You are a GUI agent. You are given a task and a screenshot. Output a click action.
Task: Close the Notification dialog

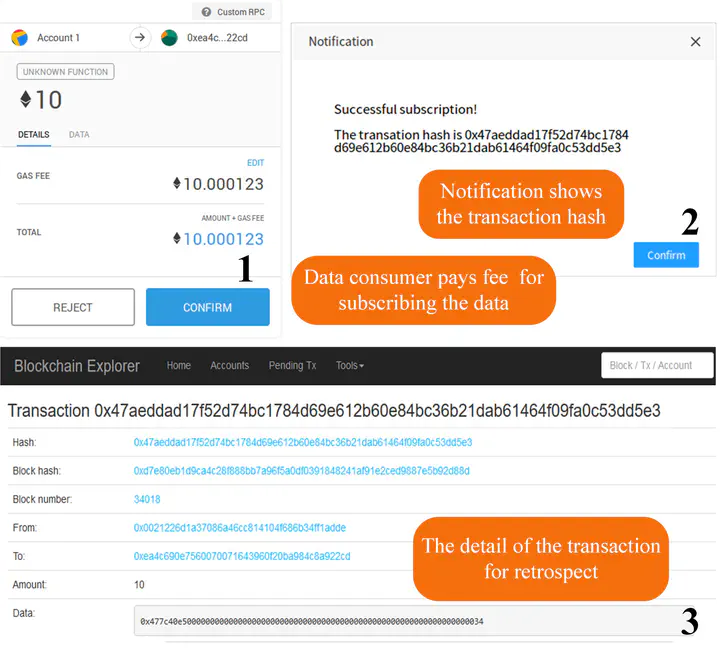[695, 42]
